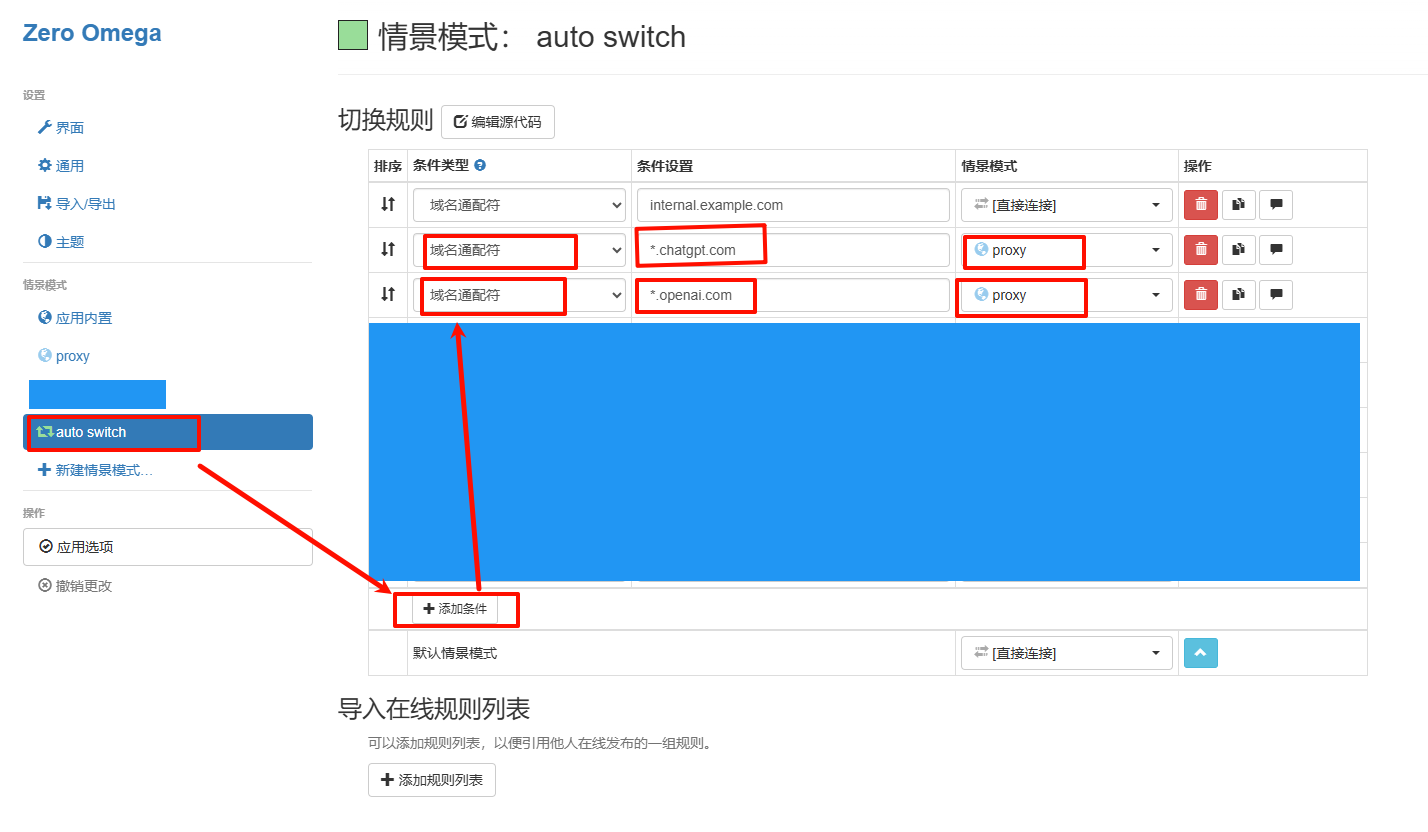
Task: Select the proxy profile in sidebar
Action: 72,356
